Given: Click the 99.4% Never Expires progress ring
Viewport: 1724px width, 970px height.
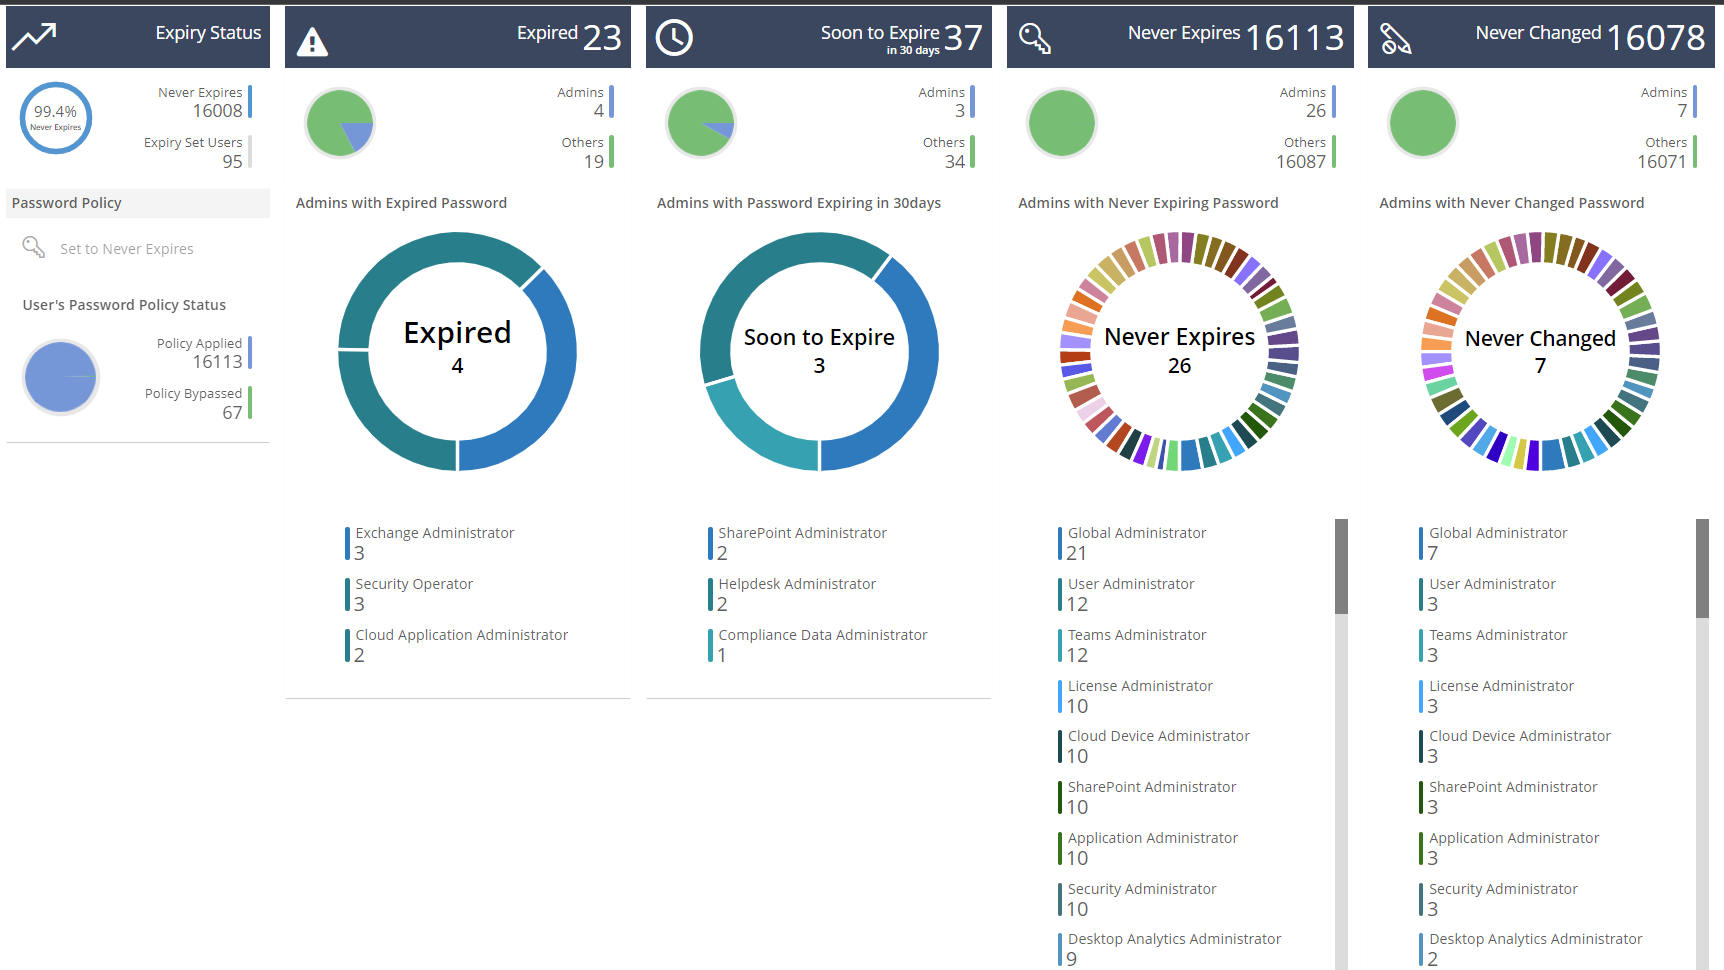Looking at the screenshot, I should pyautogui.click(x=55, y=117).
